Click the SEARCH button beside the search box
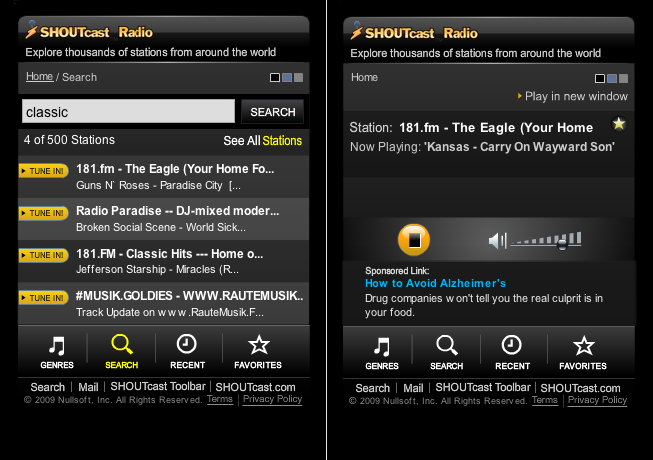The height and width of the screenshot is (460, 653). (x=272, y=112)
